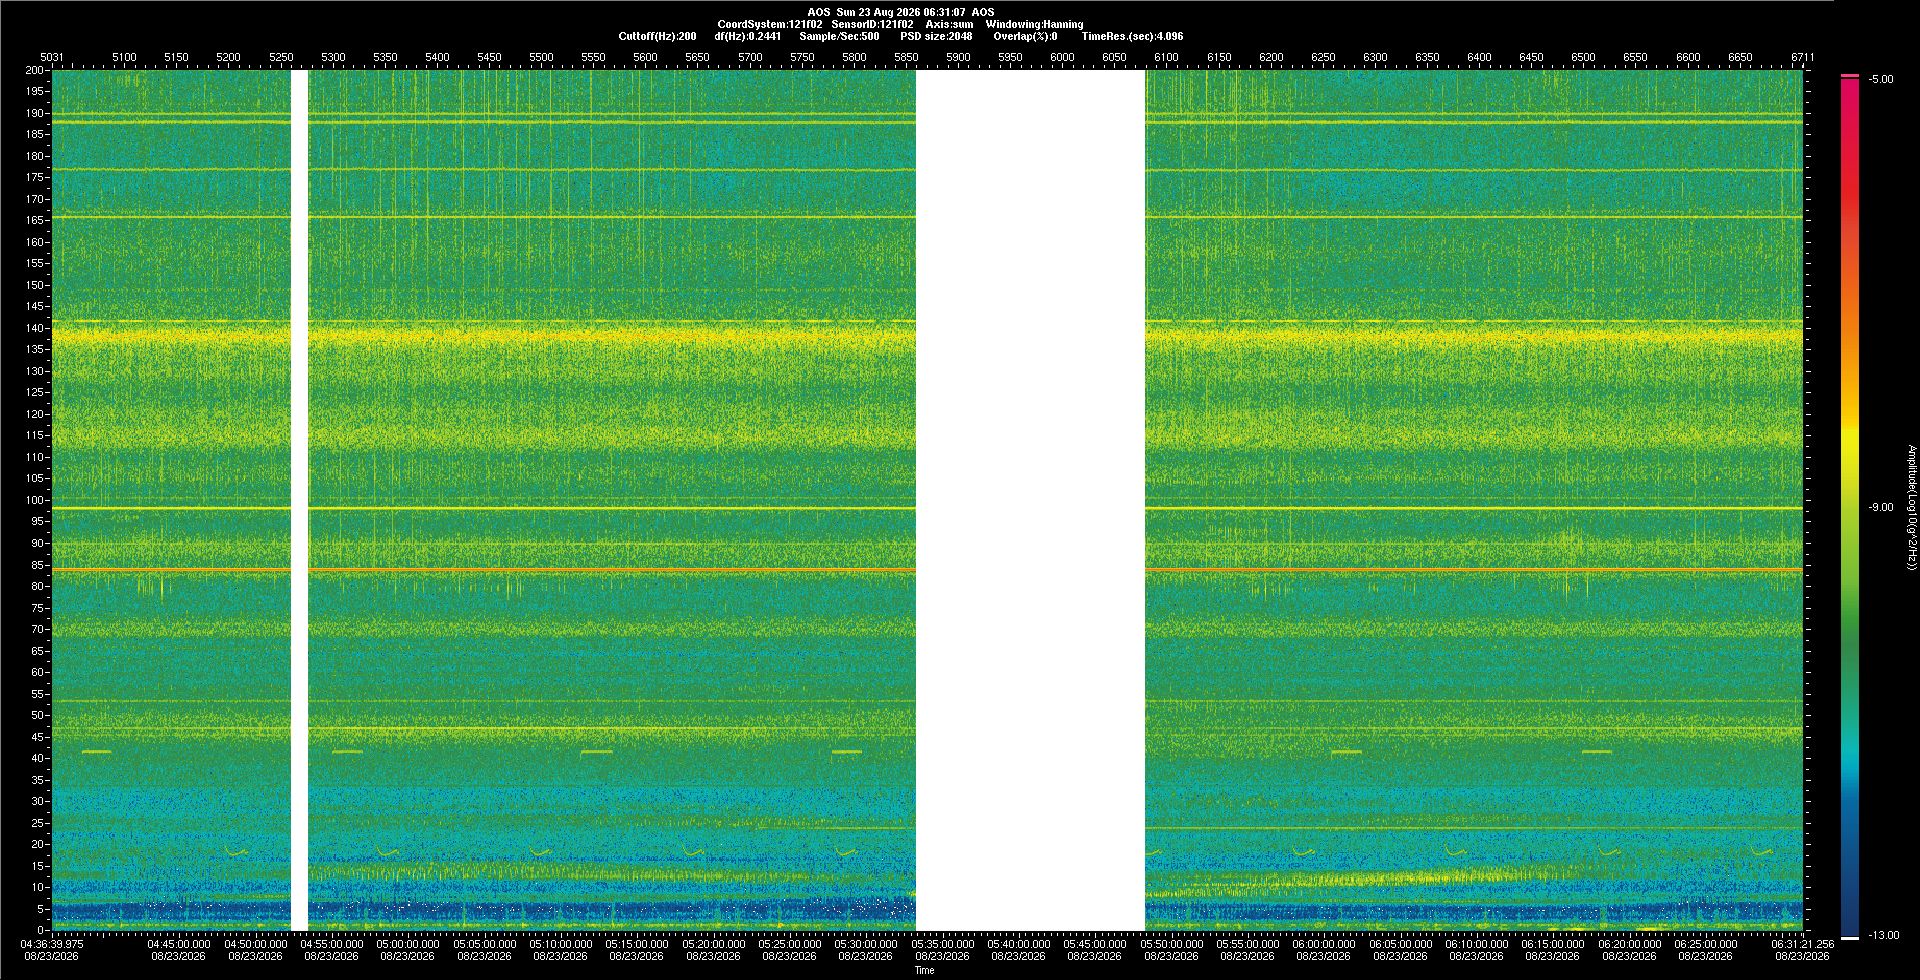Click the 5300 tick on the top axis

pyautogui.click(x=333, y=57)
